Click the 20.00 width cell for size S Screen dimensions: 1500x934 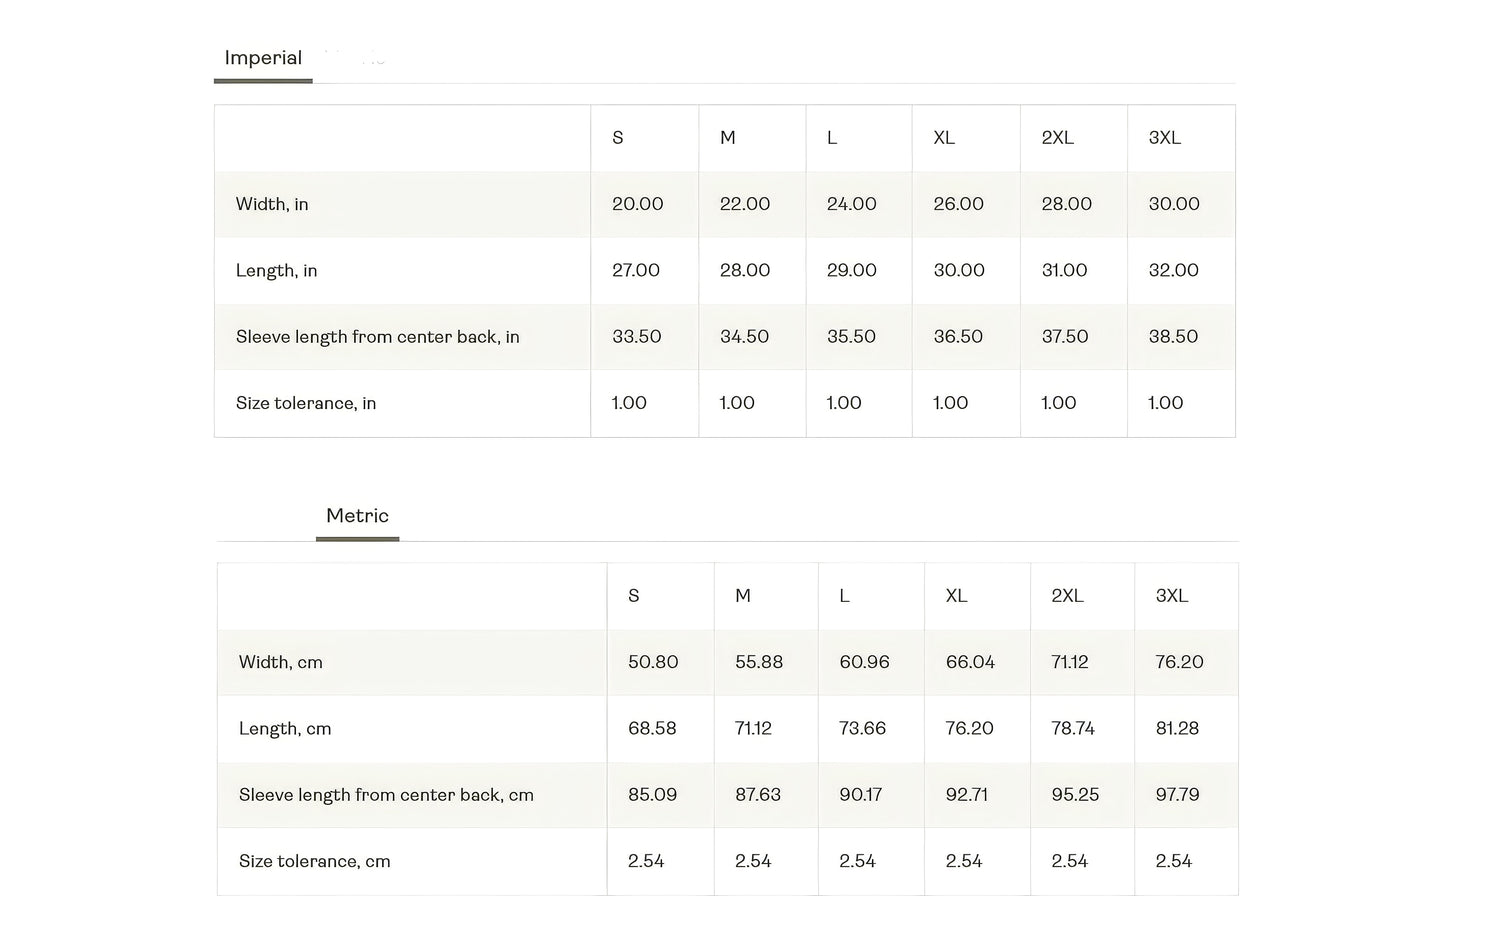coord(637,204)
